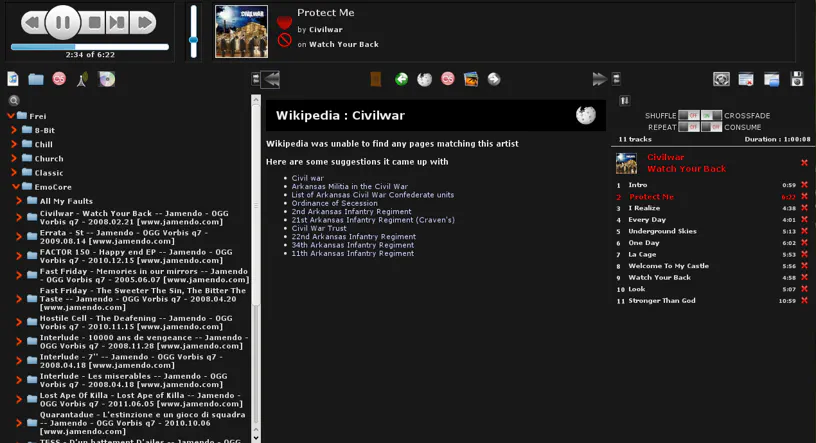Ban this track with the prohibition icon
The image size is (816, 443).
[284, 40]
